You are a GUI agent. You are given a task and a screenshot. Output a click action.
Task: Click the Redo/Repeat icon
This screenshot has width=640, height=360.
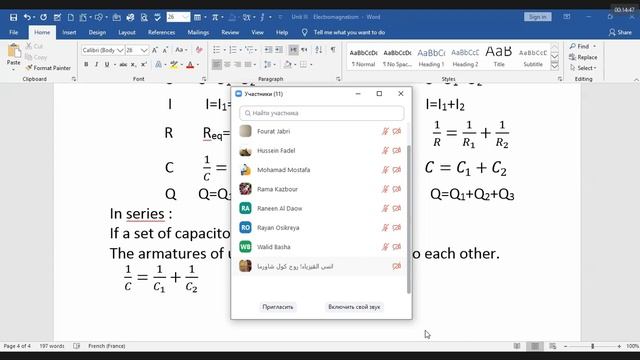tap(43, 17)
